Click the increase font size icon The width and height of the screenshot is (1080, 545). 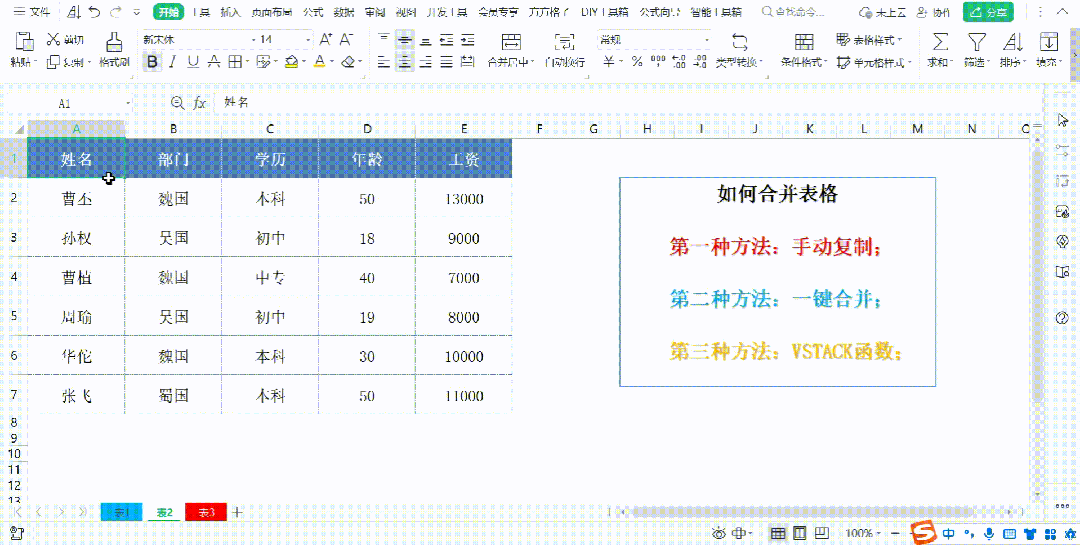point(325,40)
